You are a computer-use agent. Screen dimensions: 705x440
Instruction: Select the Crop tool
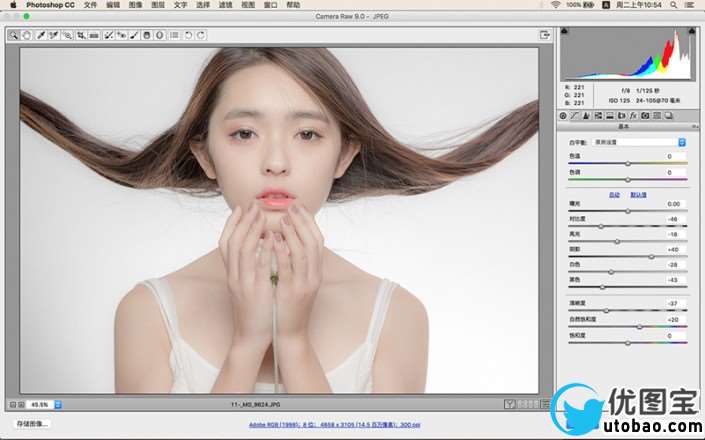[x=81, y=35]
